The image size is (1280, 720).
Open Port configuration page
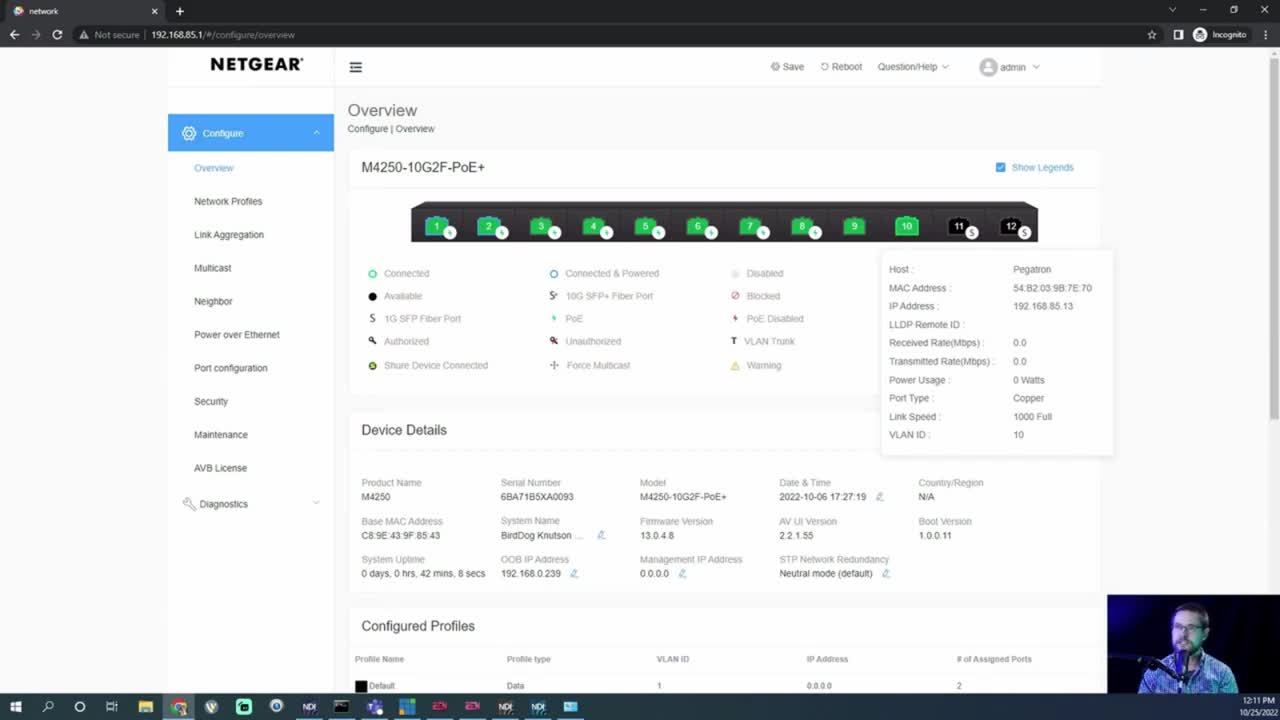pos(231,368)
